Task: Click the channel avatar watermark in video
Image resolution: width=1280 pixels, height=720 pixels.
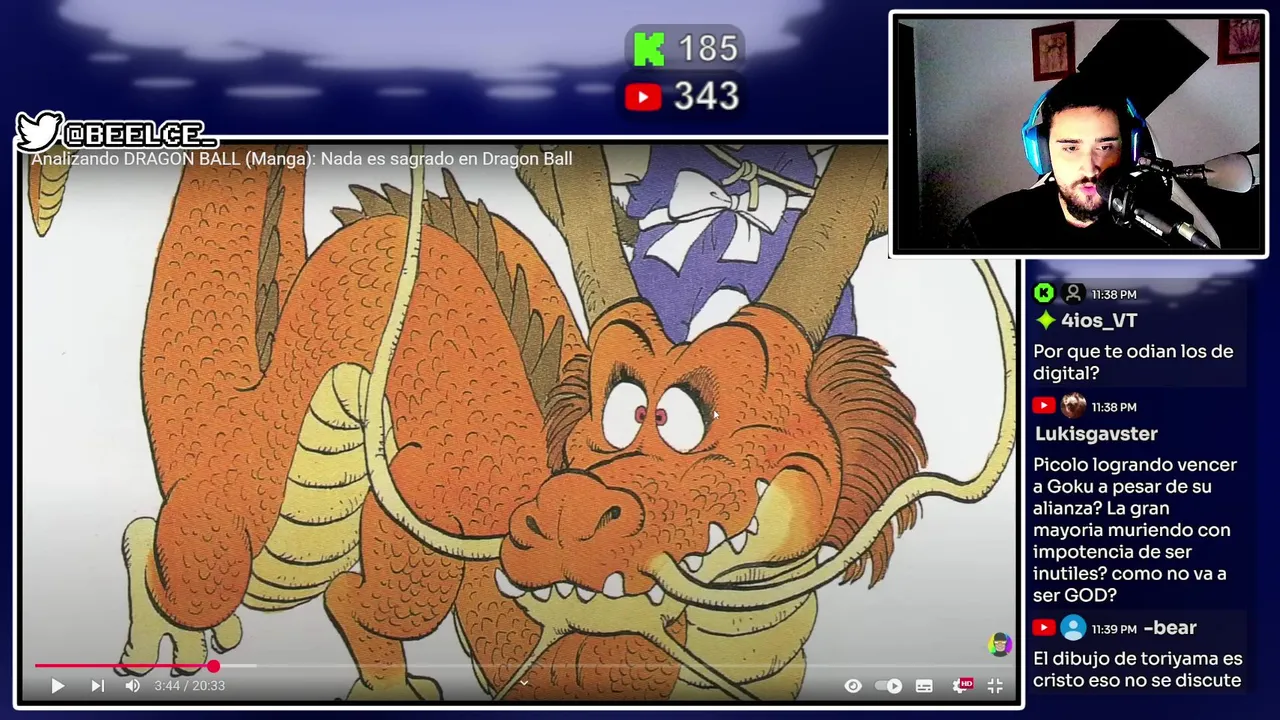Action: (999, 644)
